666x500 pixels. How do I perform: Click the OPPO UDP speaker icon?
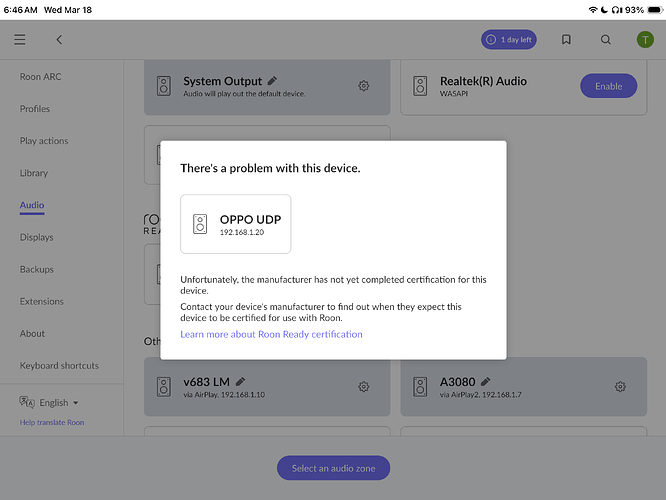[200, 224]
